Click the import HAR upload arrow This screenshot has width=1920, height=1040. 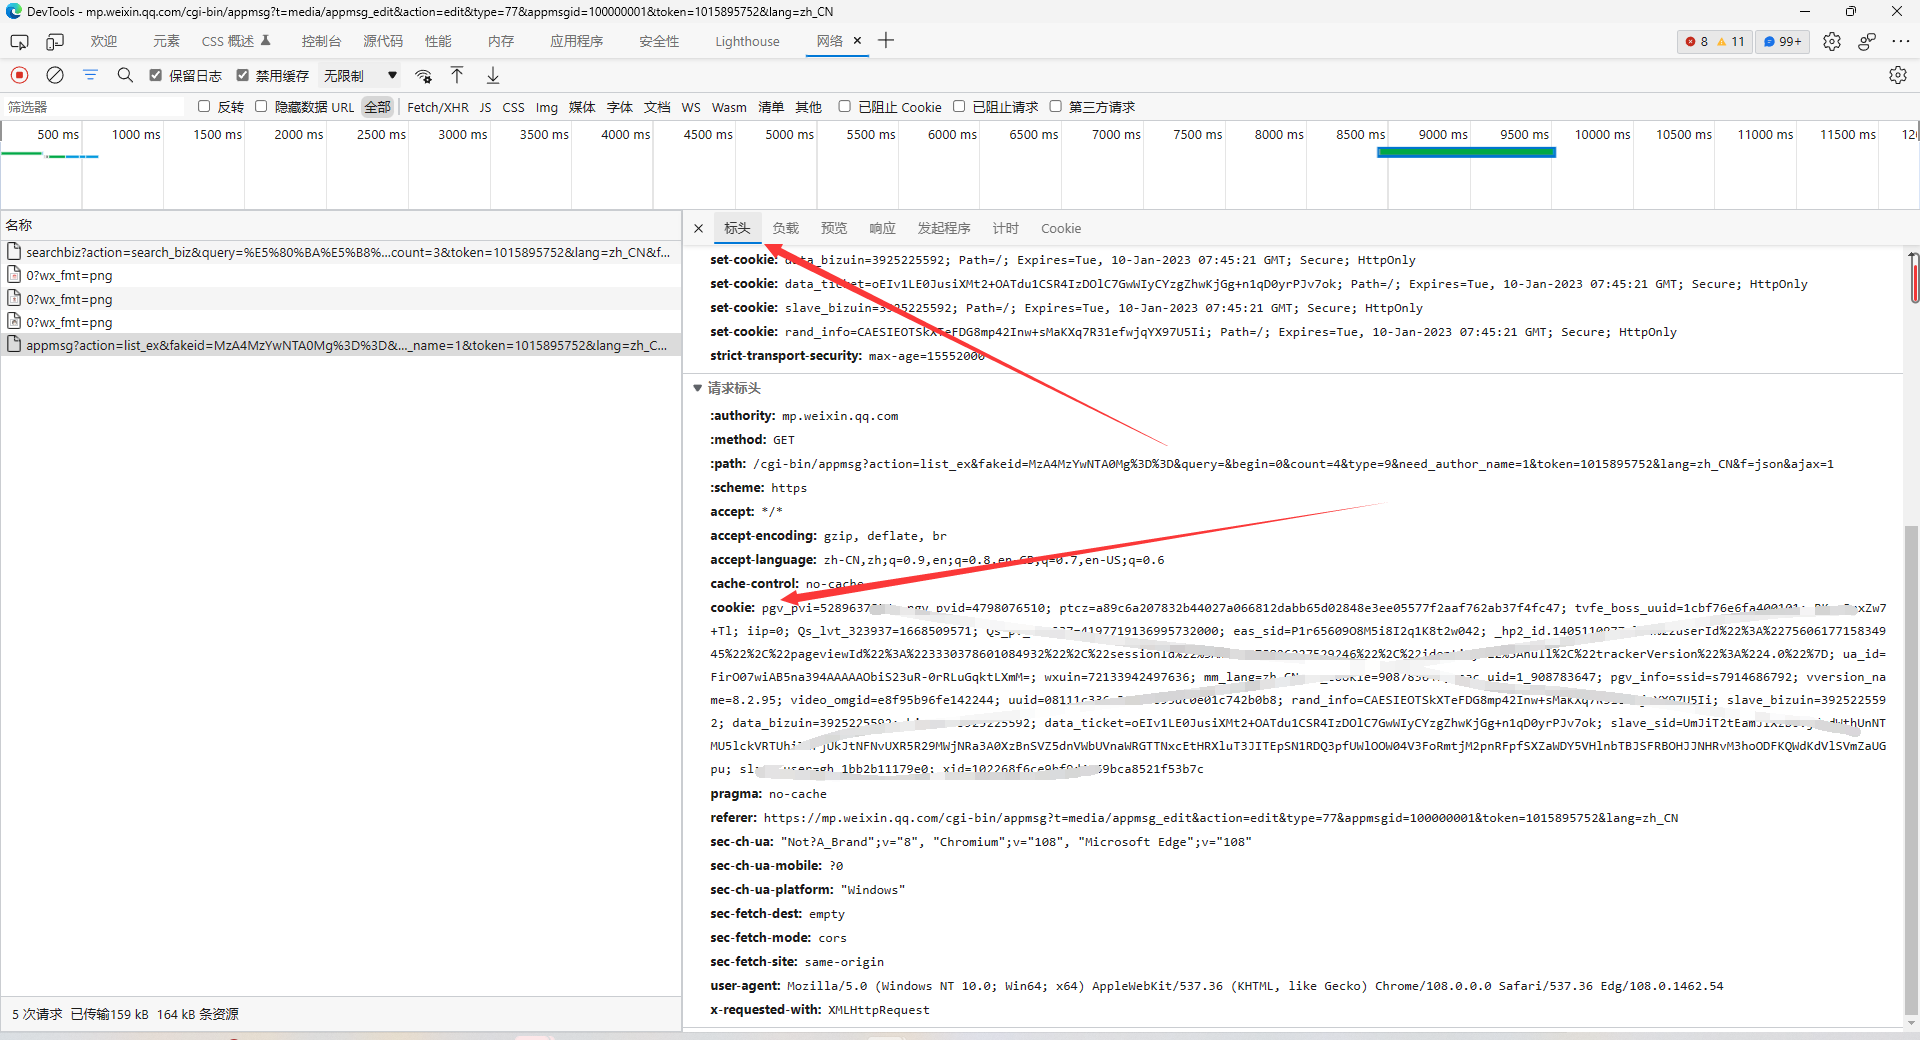(457, 75)
